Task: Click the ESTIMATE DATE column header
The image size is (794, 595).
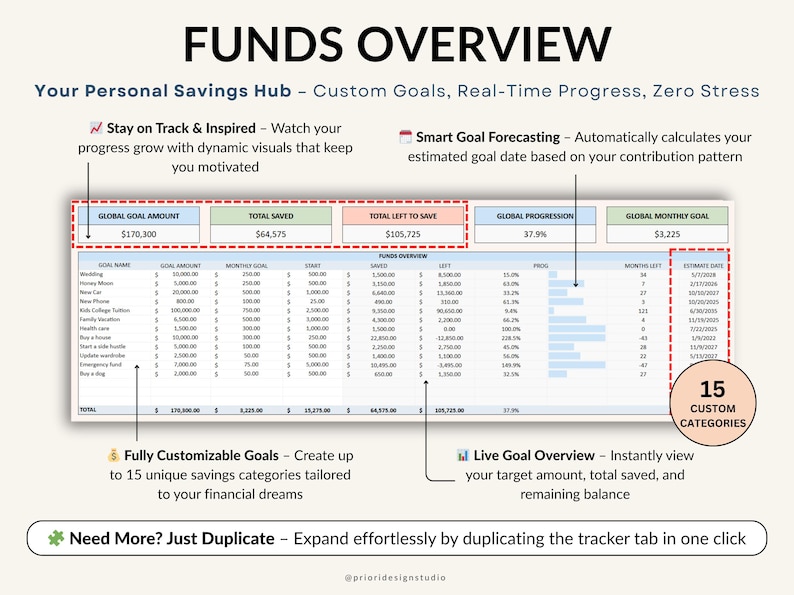Action: pyautogui.click(x=703, y=265)
